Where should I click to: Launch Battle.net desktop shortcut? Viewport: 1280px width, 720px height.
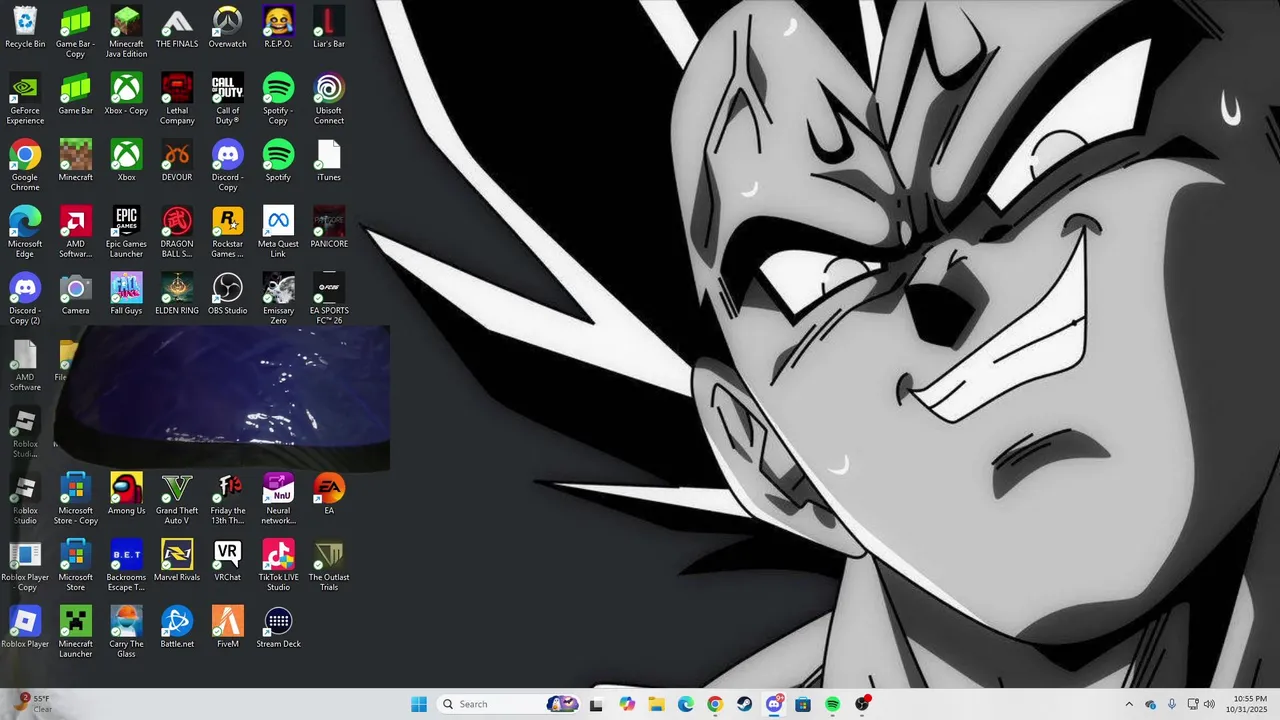(x=177, y=628)
